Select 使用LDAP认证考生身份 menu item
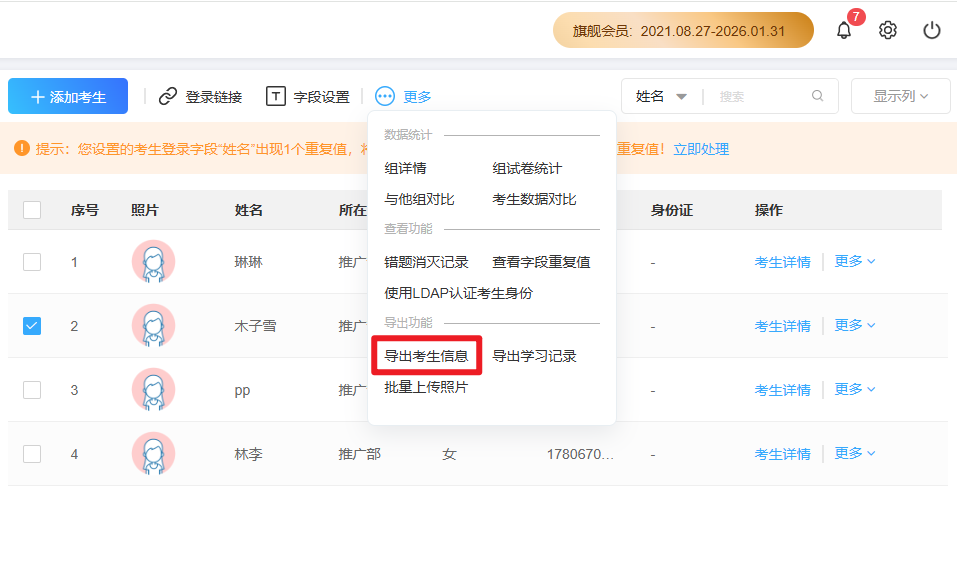 458,293
